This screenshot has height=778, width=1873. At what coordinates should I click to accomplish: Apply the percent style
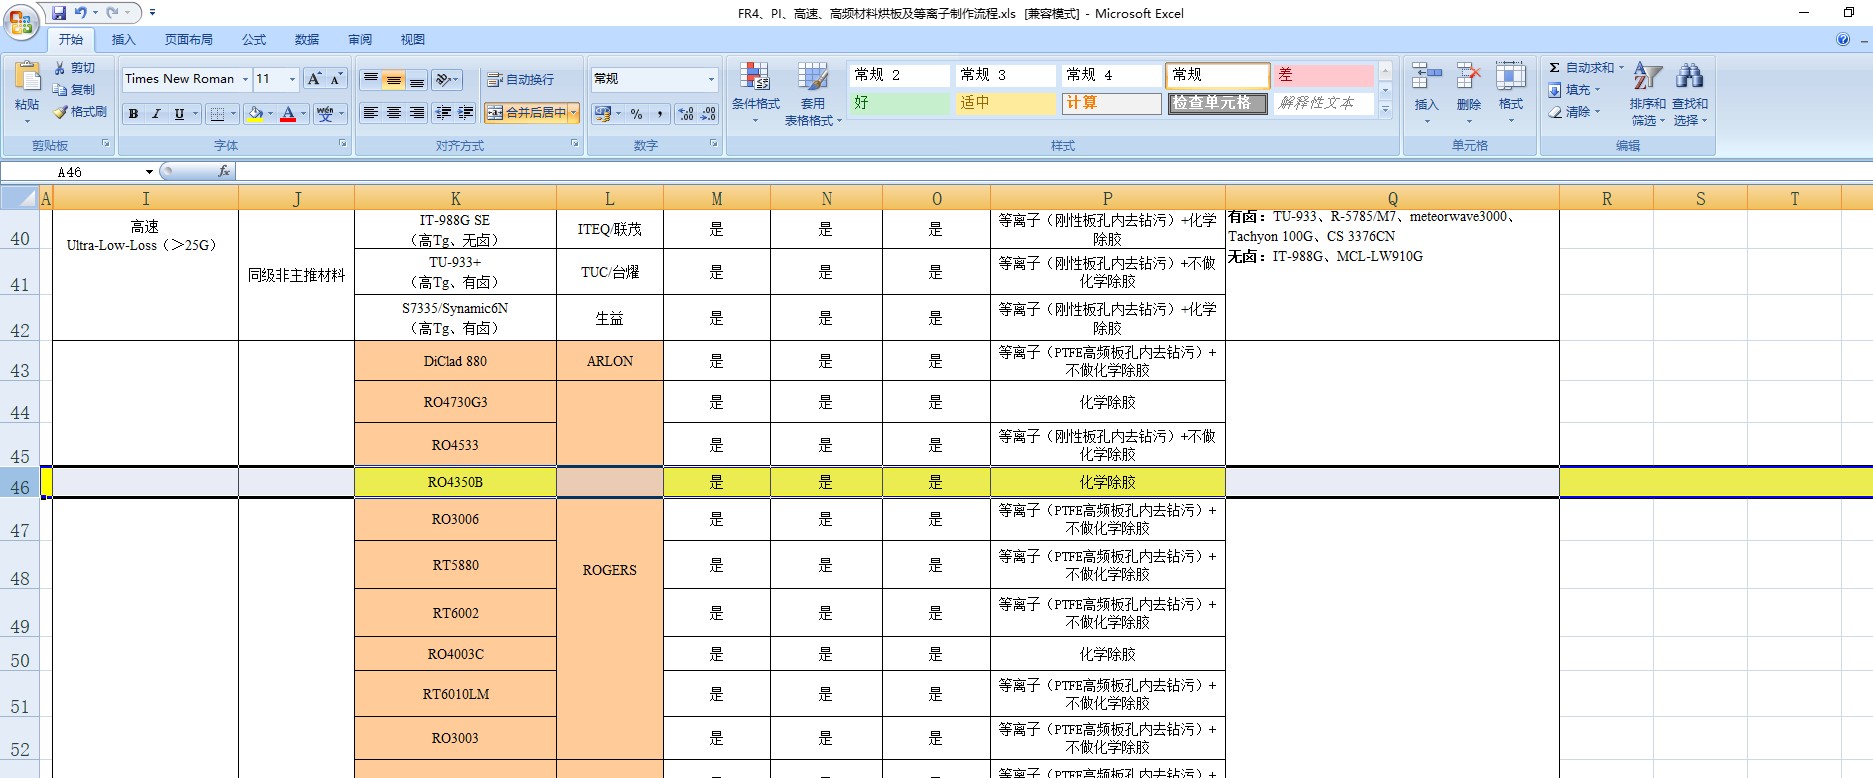(636, 114)
